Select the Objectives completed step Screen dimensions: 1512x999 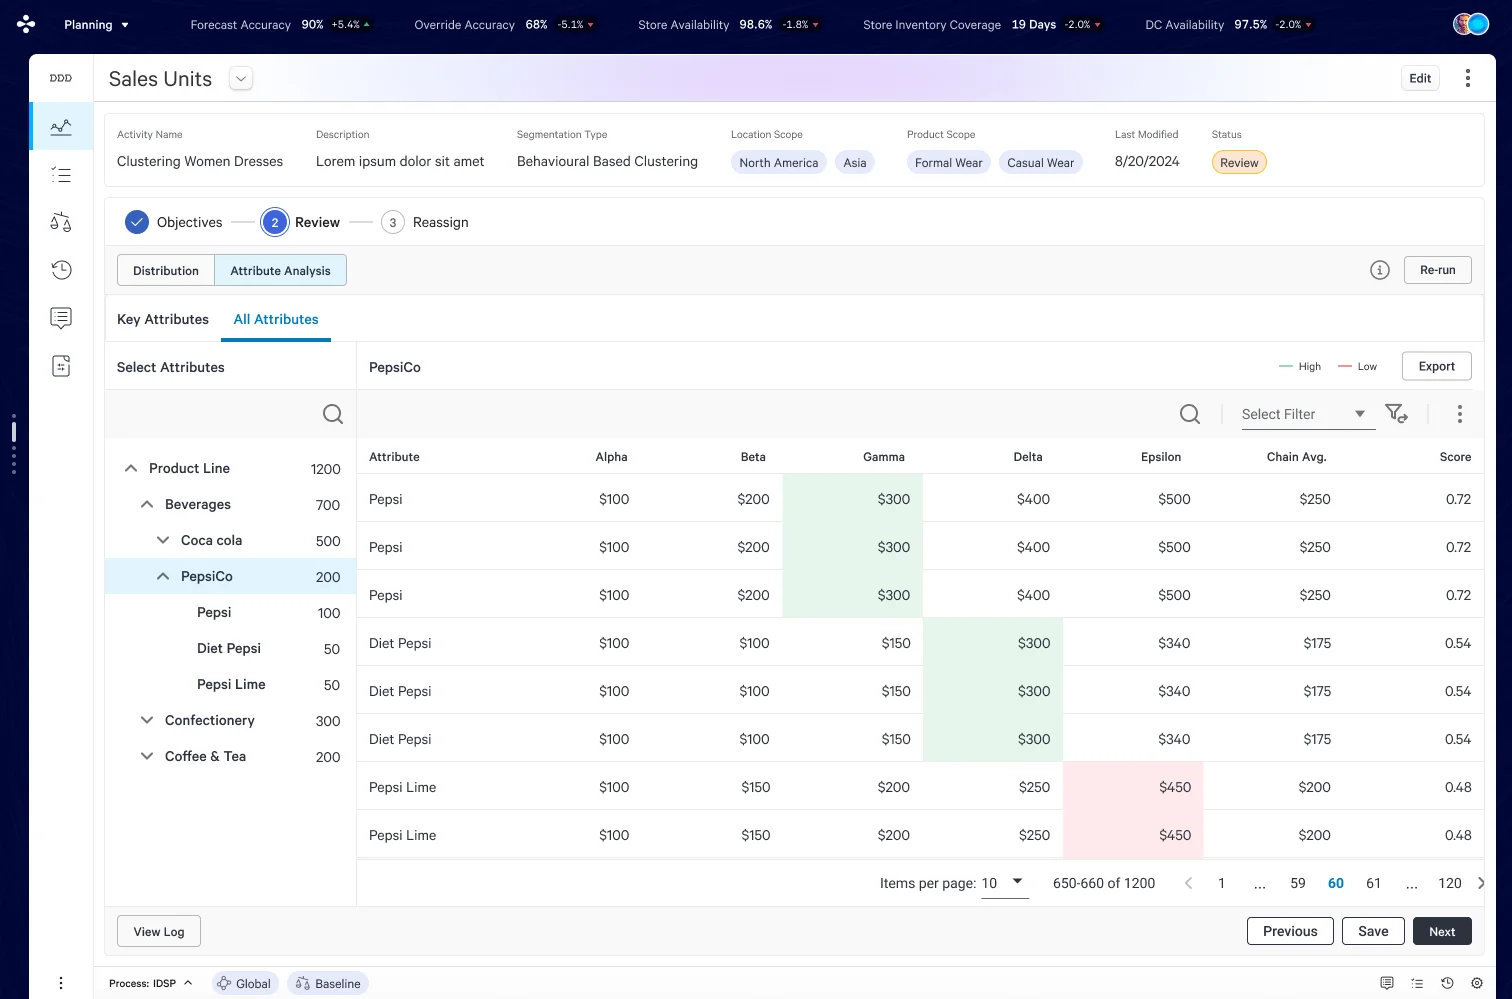pos(174,222)
